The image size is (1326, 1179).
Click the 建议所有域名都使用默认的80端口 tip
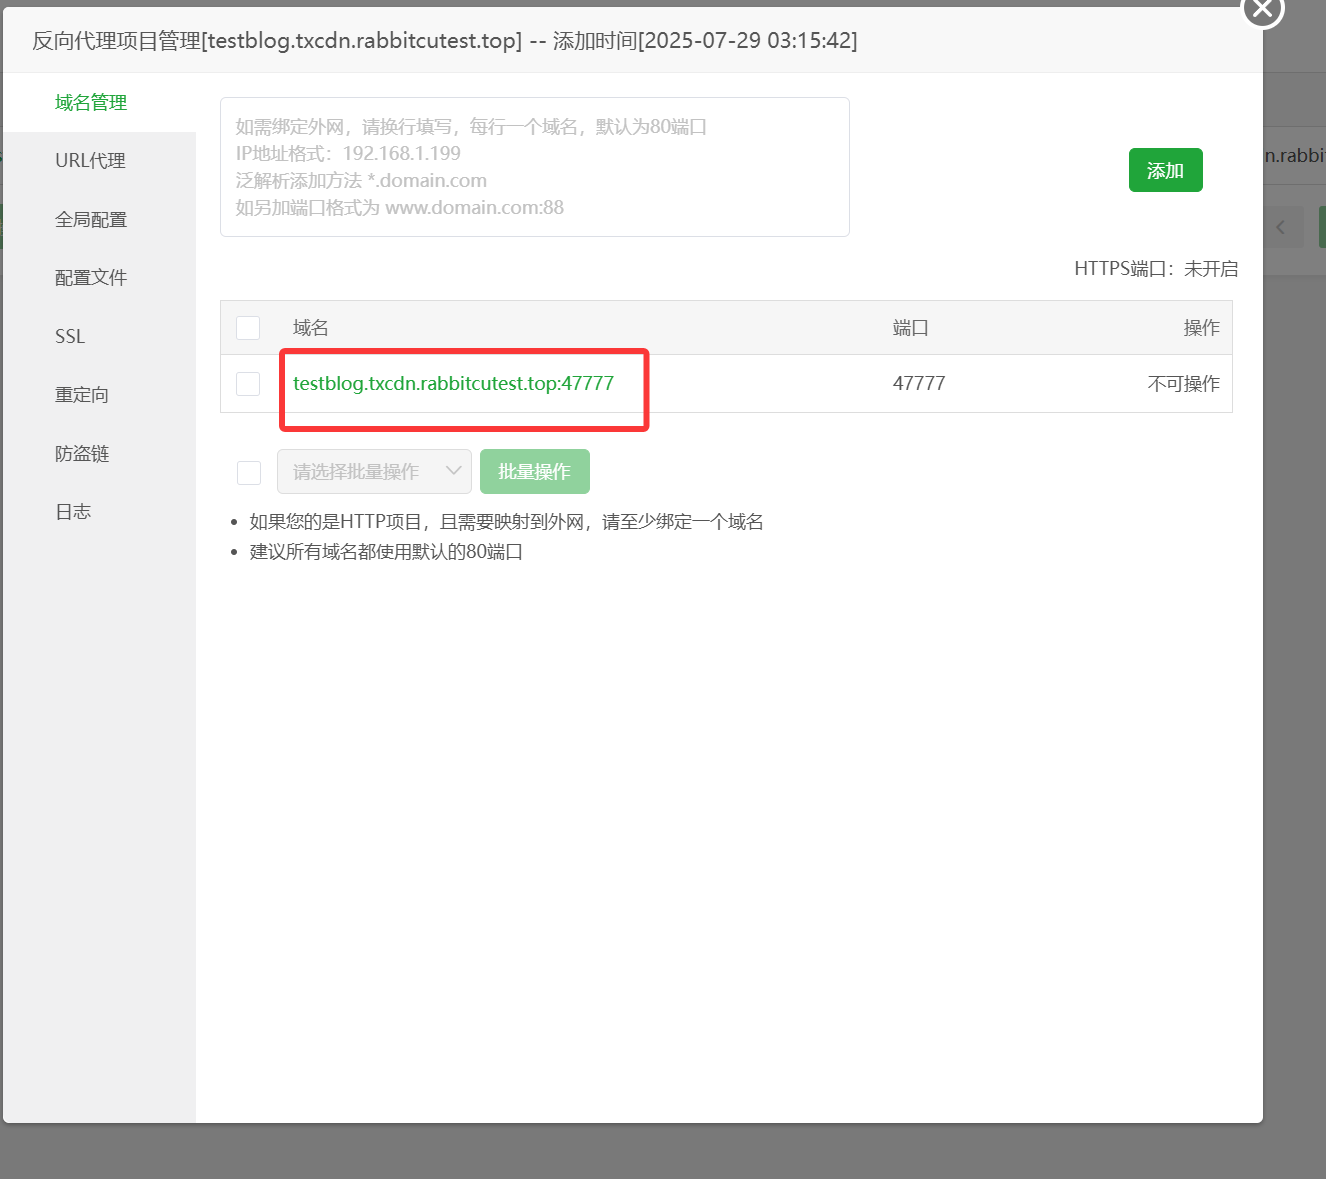click(386, 552)
